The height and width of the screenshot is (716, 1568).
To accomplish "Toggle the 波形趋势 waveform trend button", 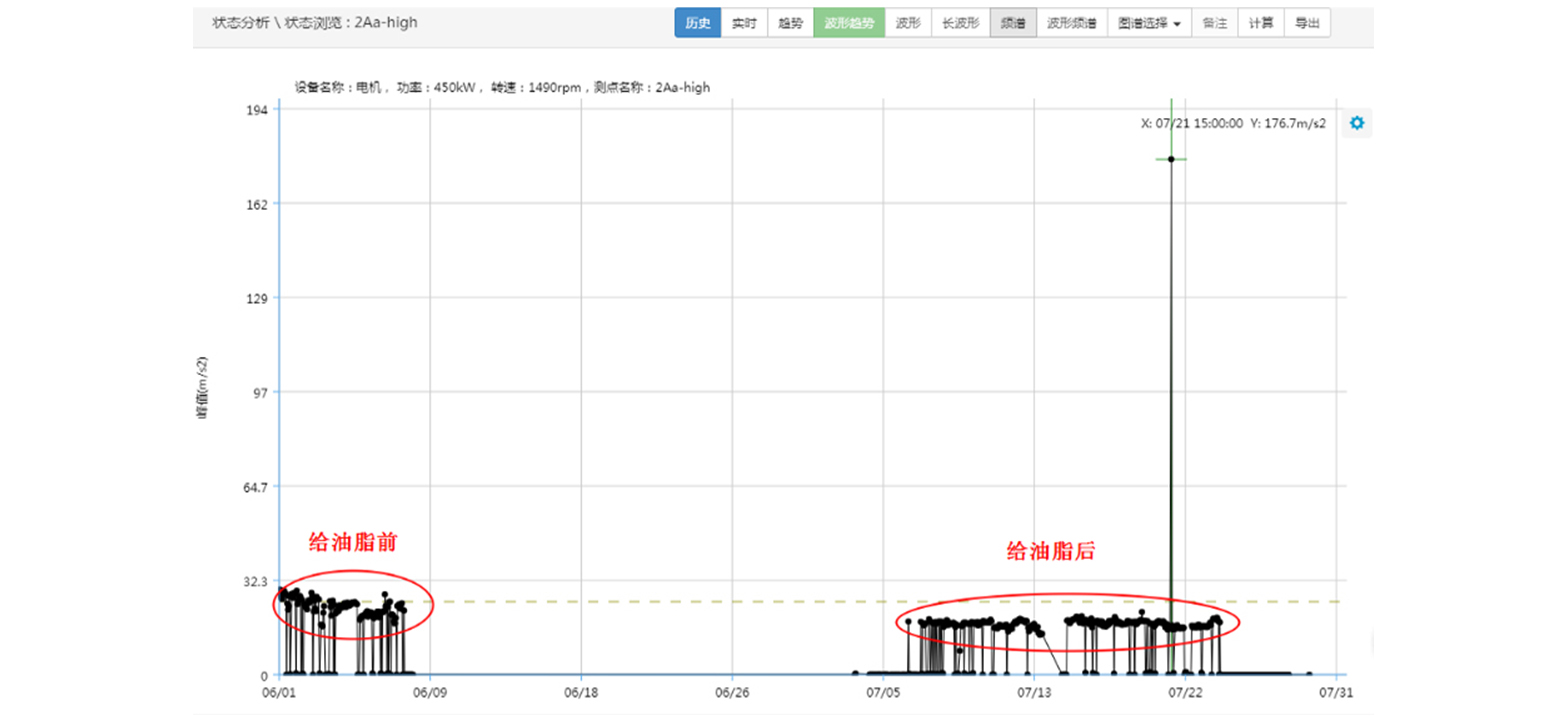I will coord(849,23).
